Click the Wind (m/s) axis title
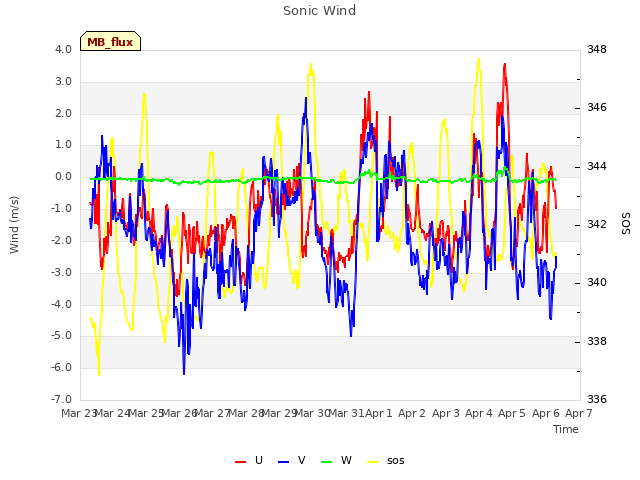 (x=14, y=225)
